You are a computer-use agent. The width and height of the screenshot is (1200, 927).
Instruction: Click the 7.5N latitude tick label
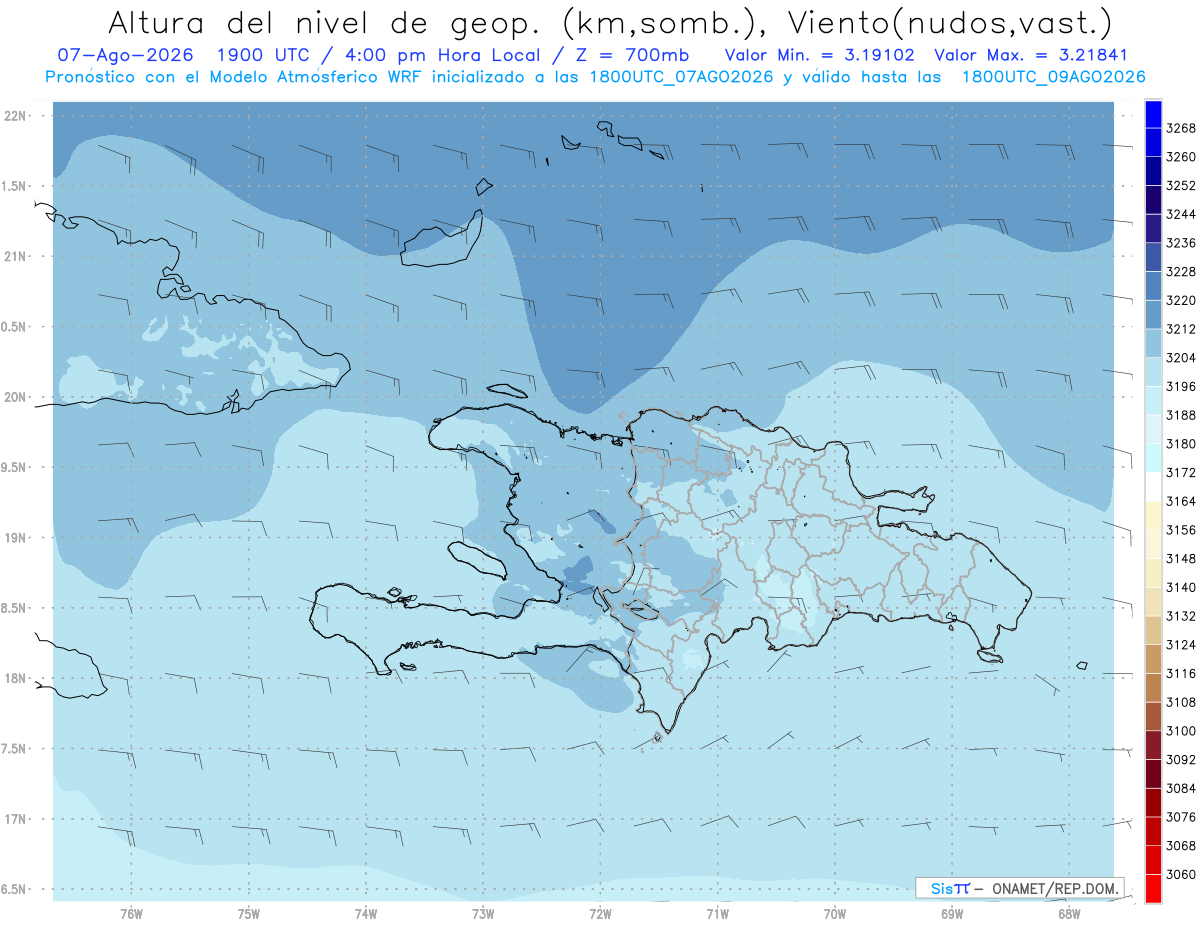click(13, 749)
